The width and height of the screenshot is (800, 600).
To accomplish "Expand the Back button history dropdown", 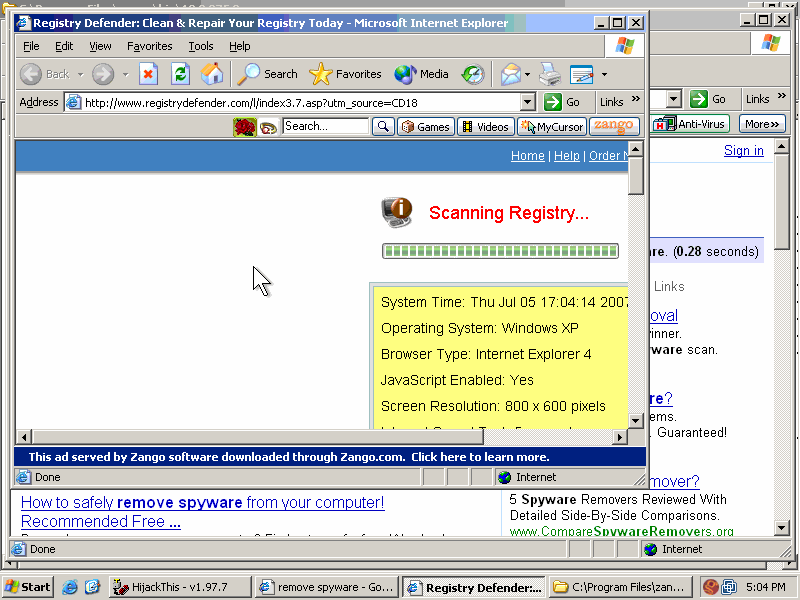I will tap(80, 74).
